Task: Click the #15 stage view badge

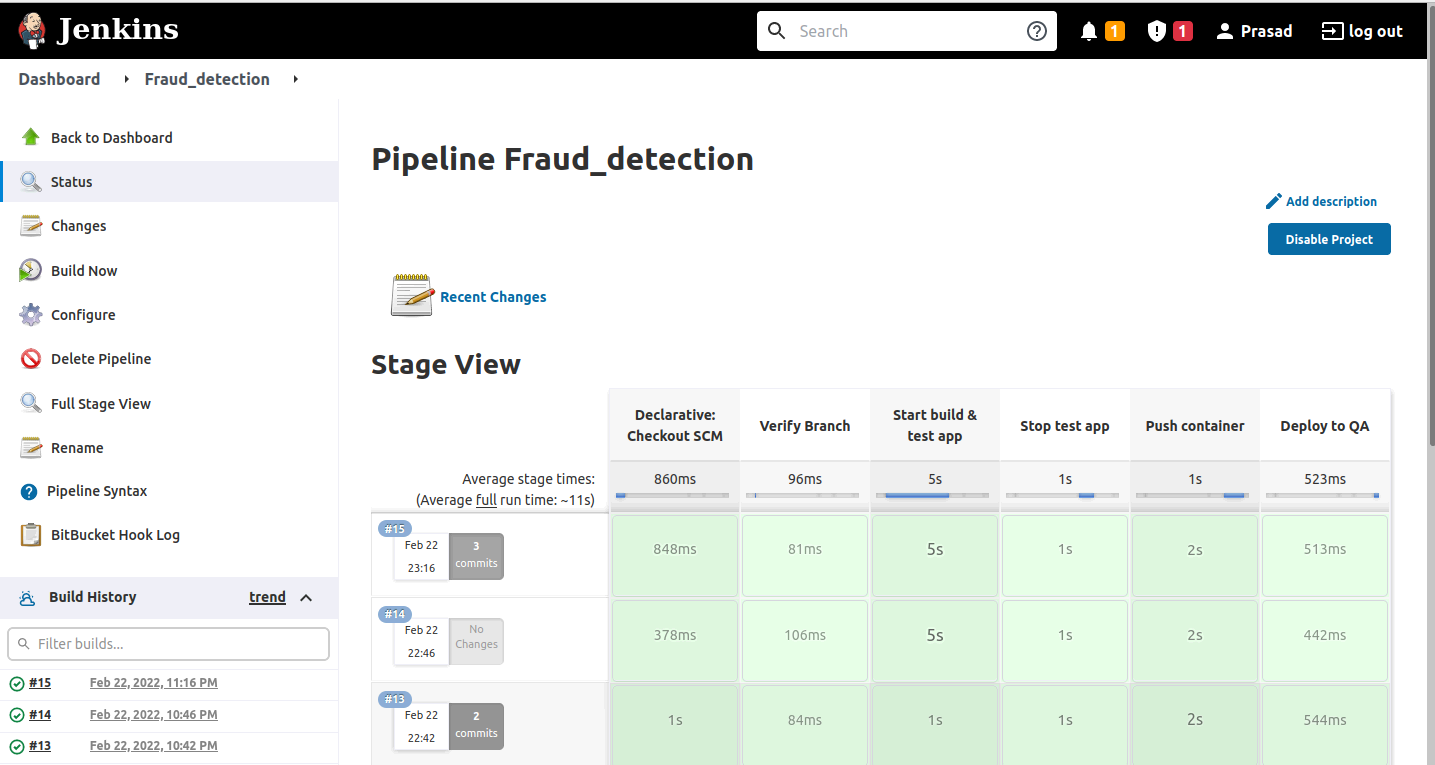Action: click(395, 529)
